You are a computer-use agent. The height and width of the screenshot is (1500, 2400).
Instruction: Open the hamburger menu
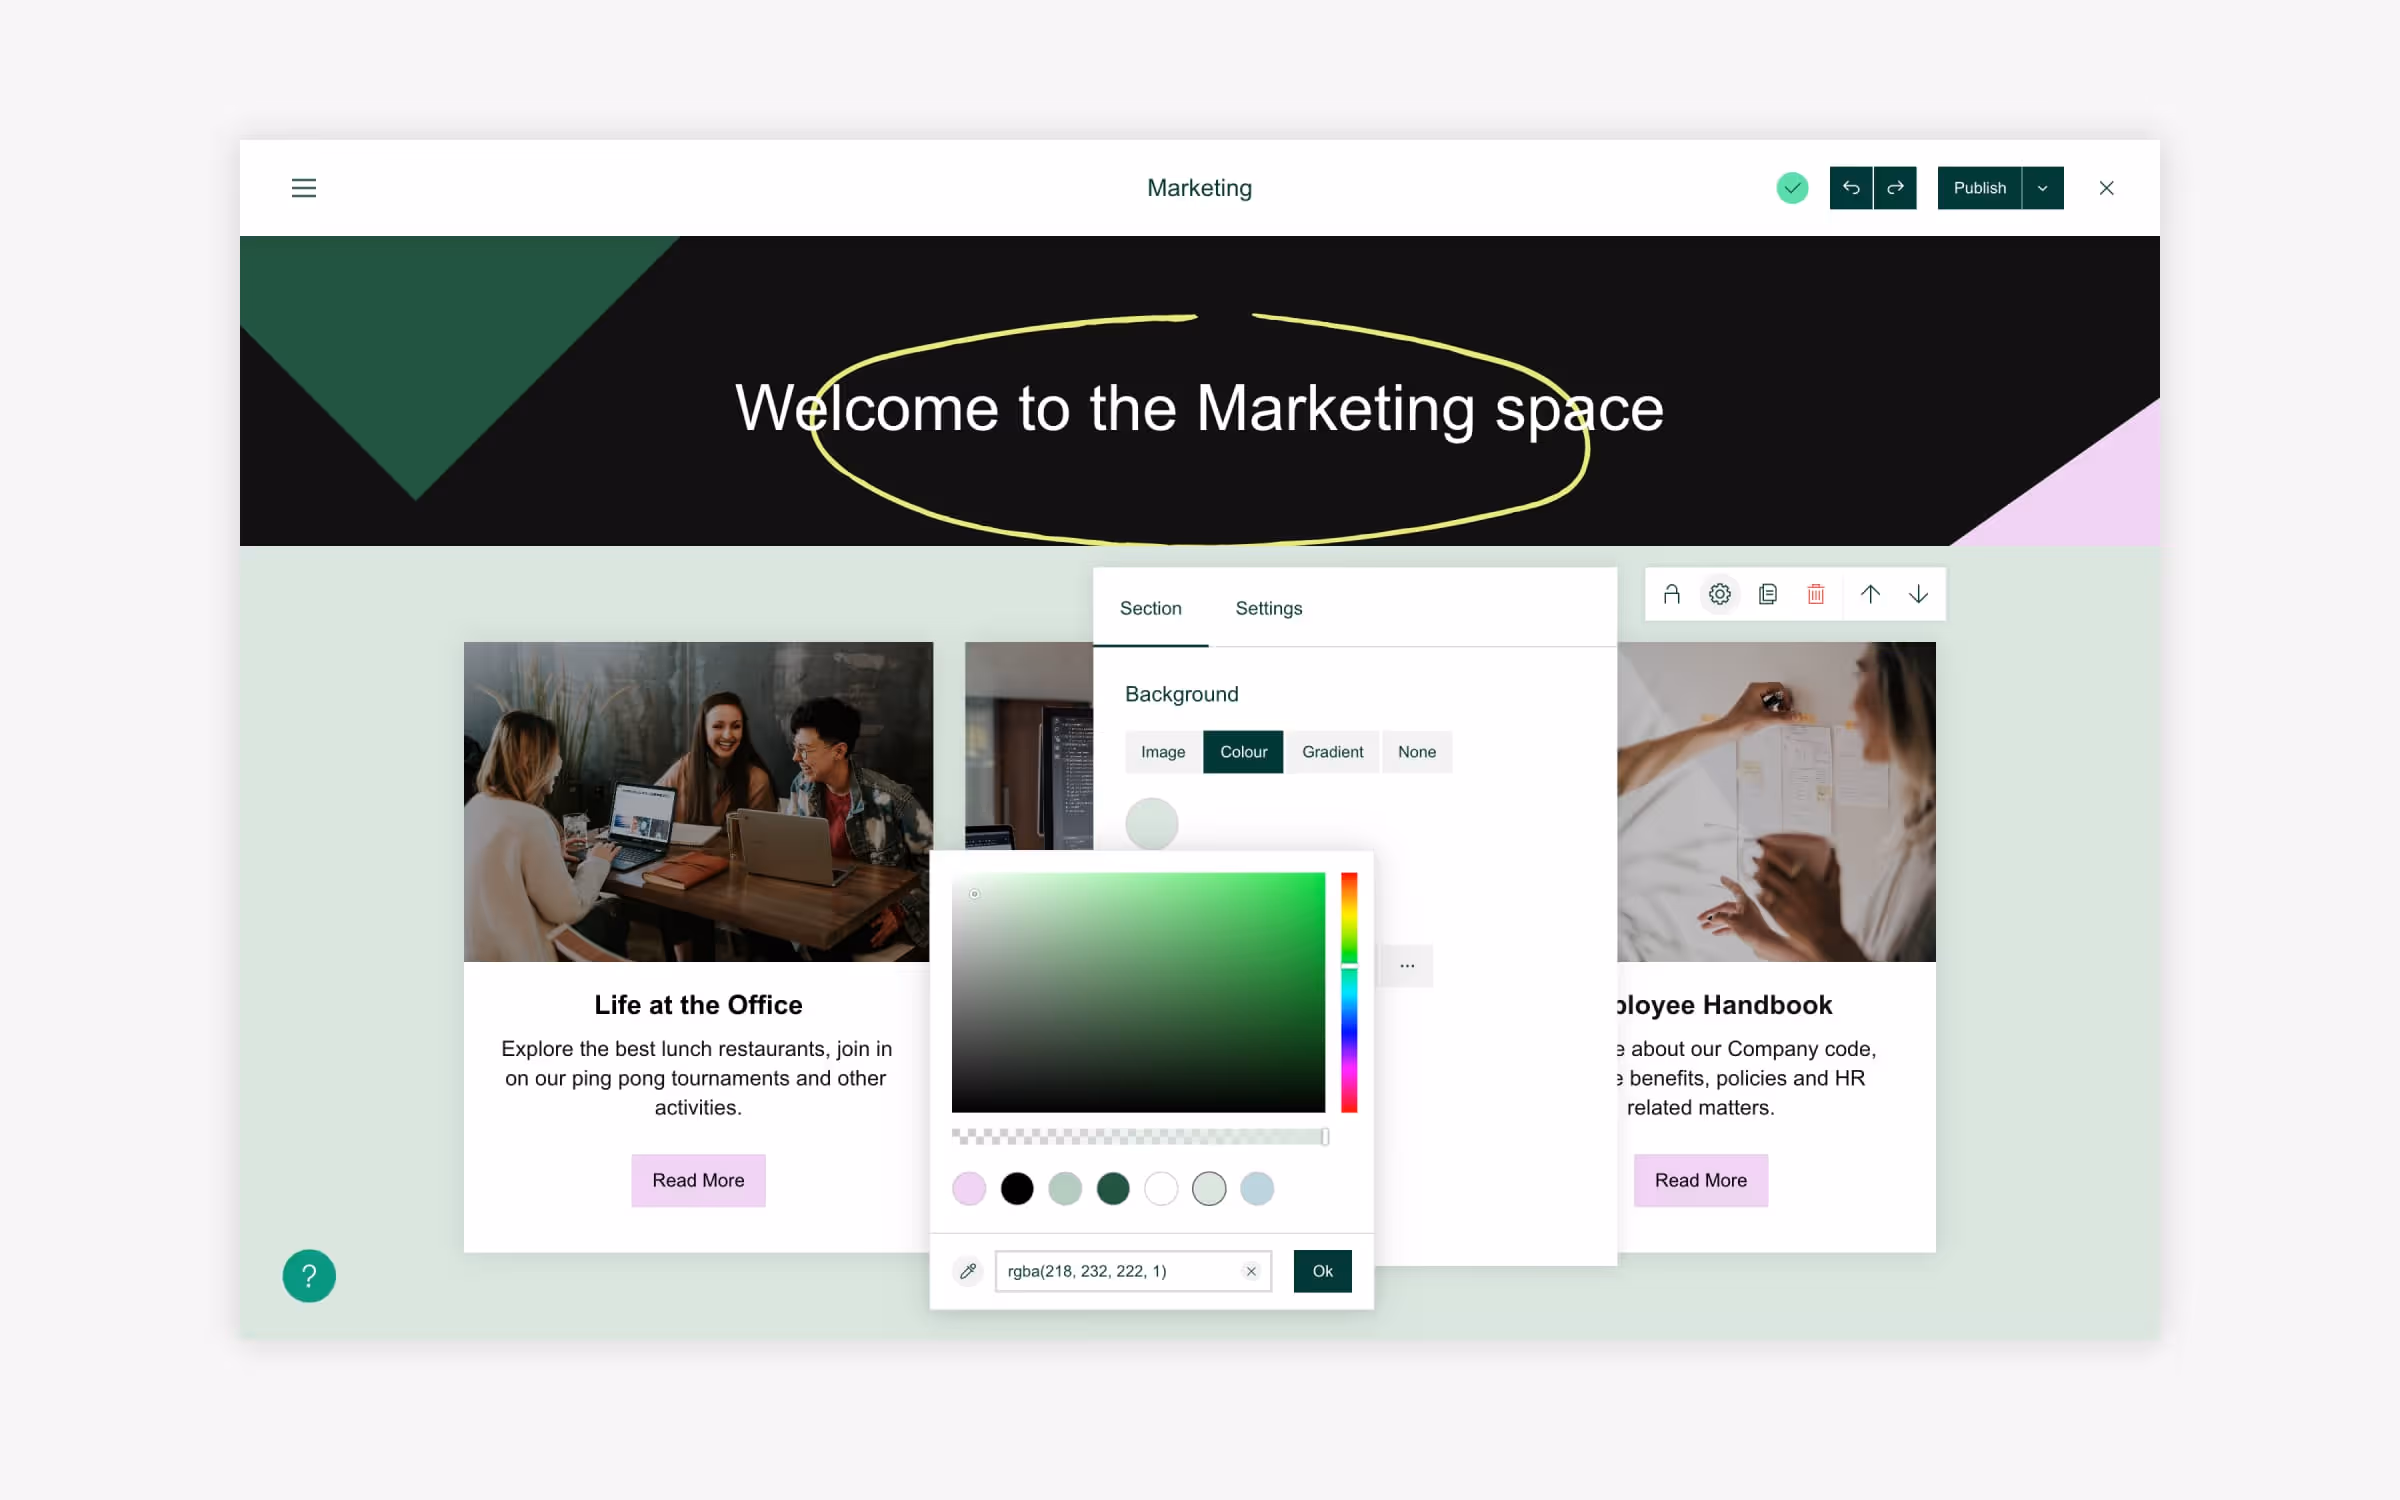tap(303, 188)
